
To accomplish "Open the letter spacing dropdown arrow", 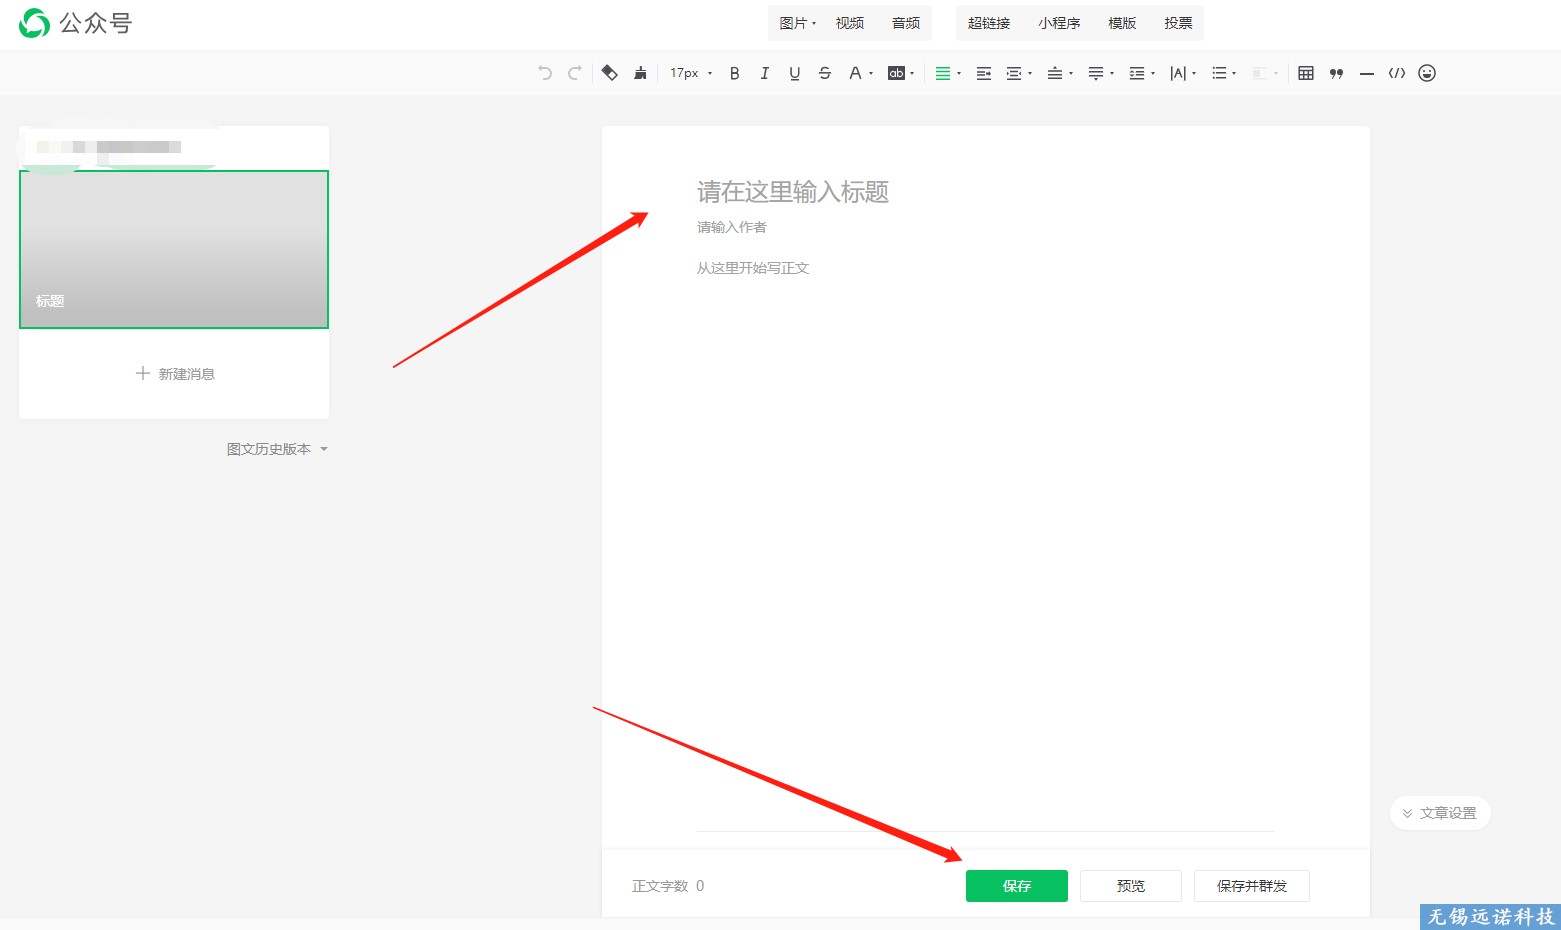I will [1194, 73].
